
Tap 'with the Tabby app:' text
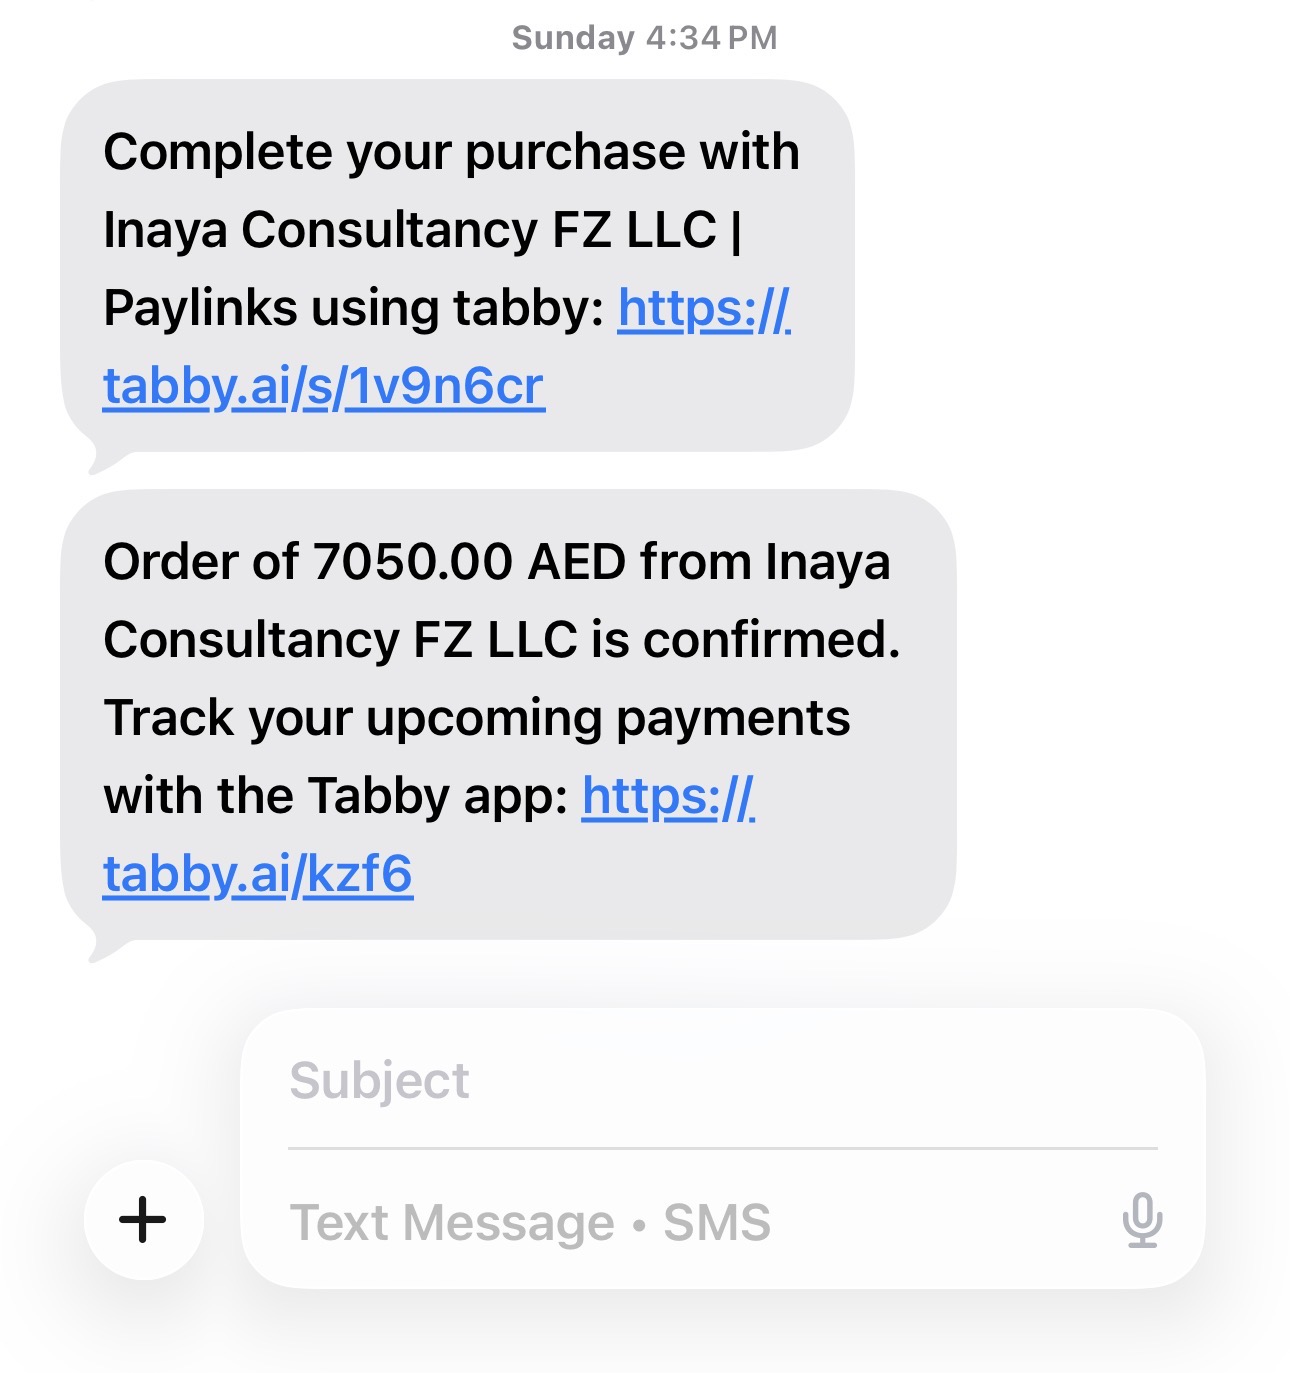coord(336,797)
